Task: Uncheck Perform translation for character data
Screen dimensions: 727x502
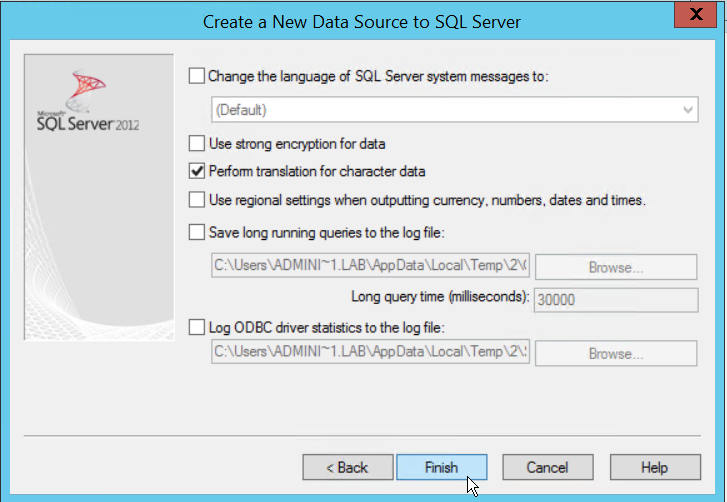Action: (197, 172)
